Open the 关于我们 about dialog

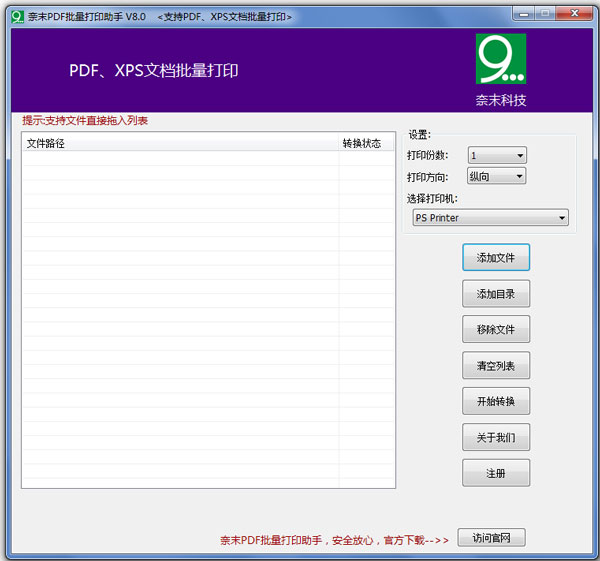tap(496, 437)
